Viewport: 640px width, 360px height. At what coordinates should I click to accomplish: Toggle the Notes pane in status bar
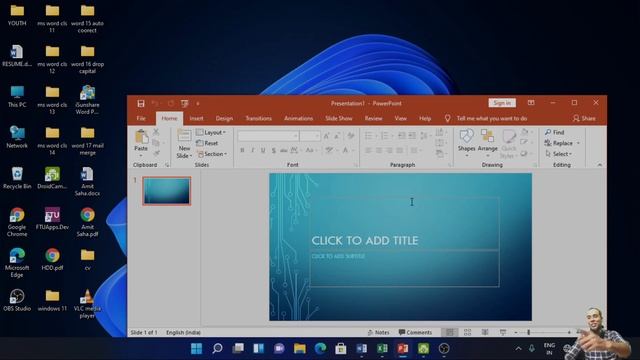point(378,332)
